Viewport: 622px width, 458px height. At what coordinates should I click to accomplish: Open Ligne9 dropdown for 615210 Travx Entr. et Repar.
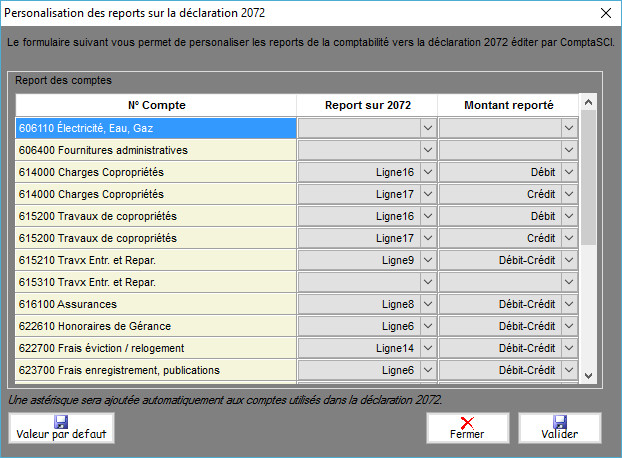tap(427, 260)
